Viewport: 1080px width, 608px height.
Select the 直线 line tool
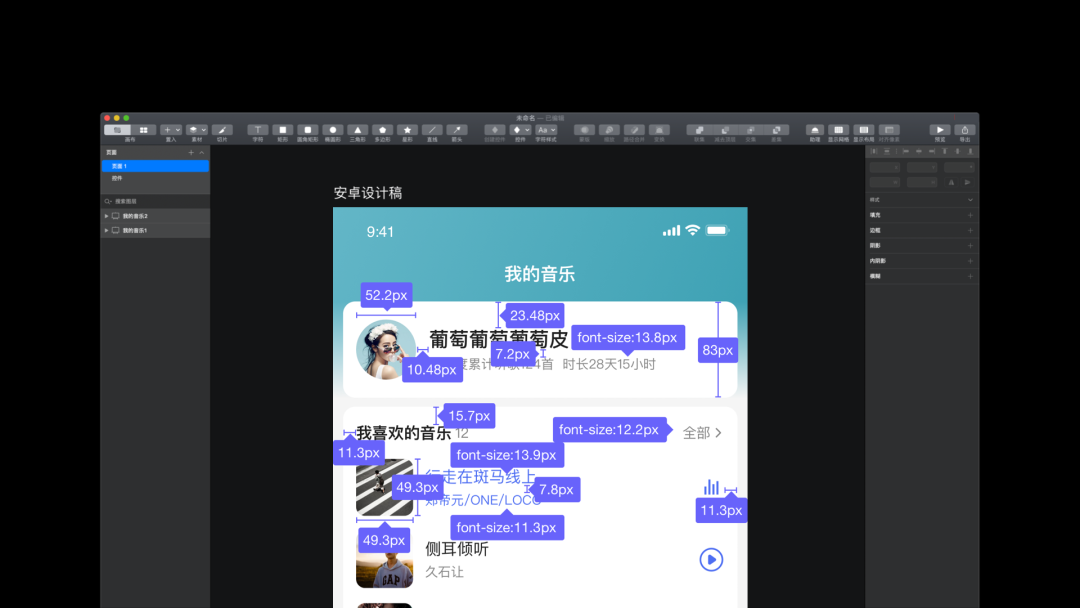click(432, 129)
